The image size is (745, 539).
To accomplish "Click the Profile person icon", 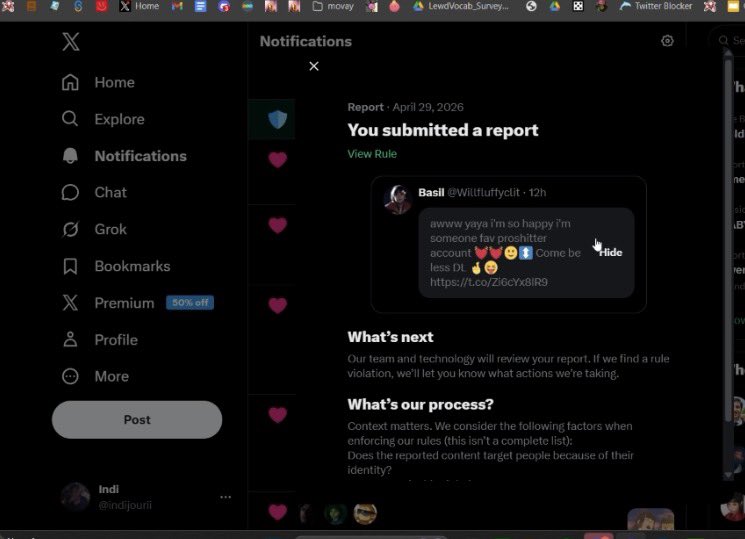I will coord(70,339).
